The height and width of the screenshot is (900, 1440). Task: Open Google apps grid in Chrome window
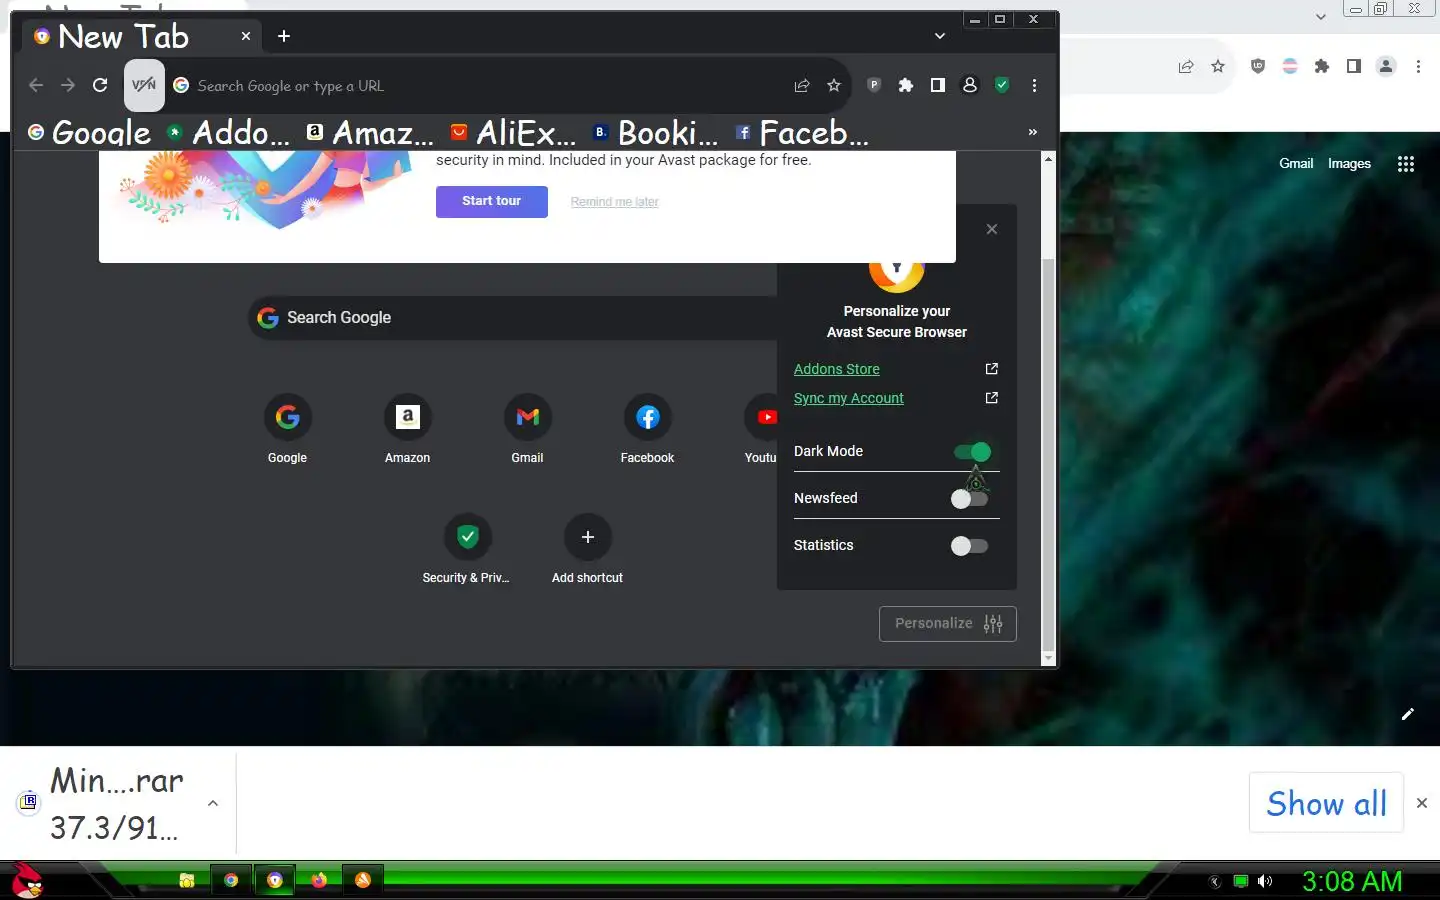(1406, 164)
